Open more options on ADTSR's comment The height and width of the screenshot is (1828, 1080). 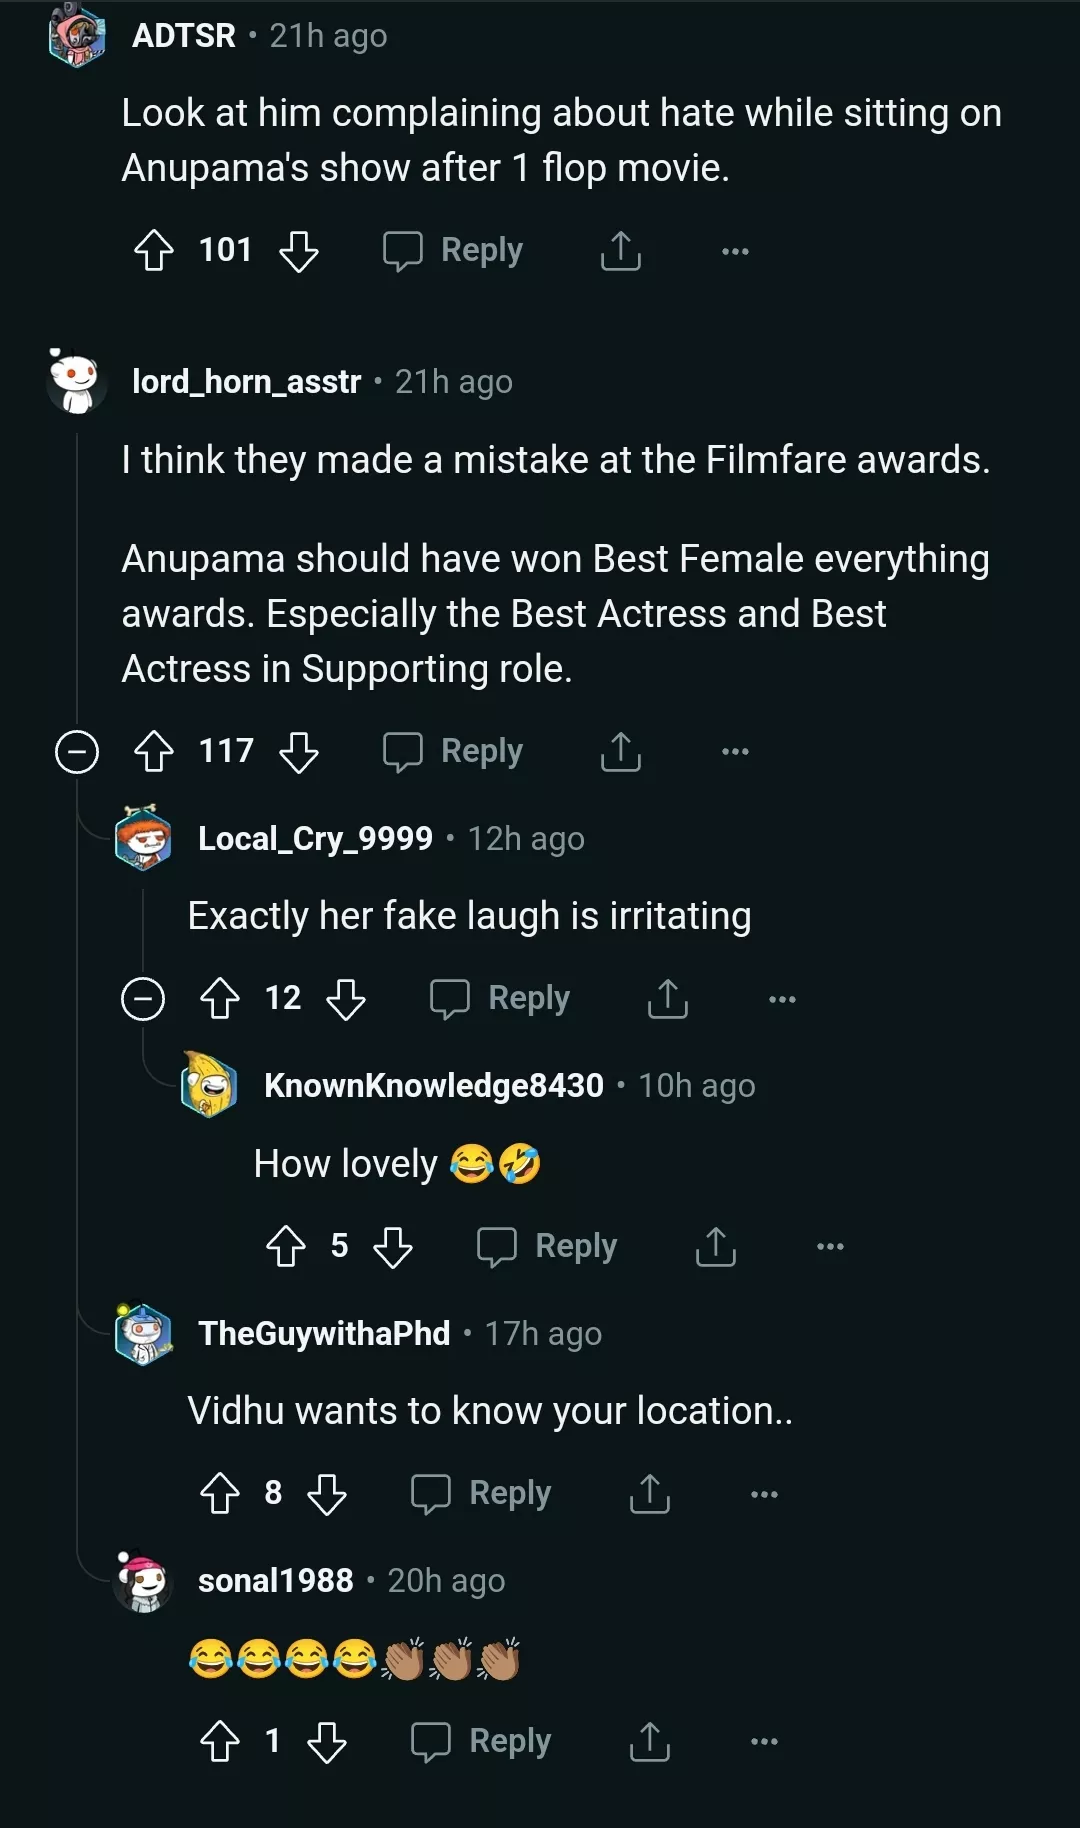point(735,250)
